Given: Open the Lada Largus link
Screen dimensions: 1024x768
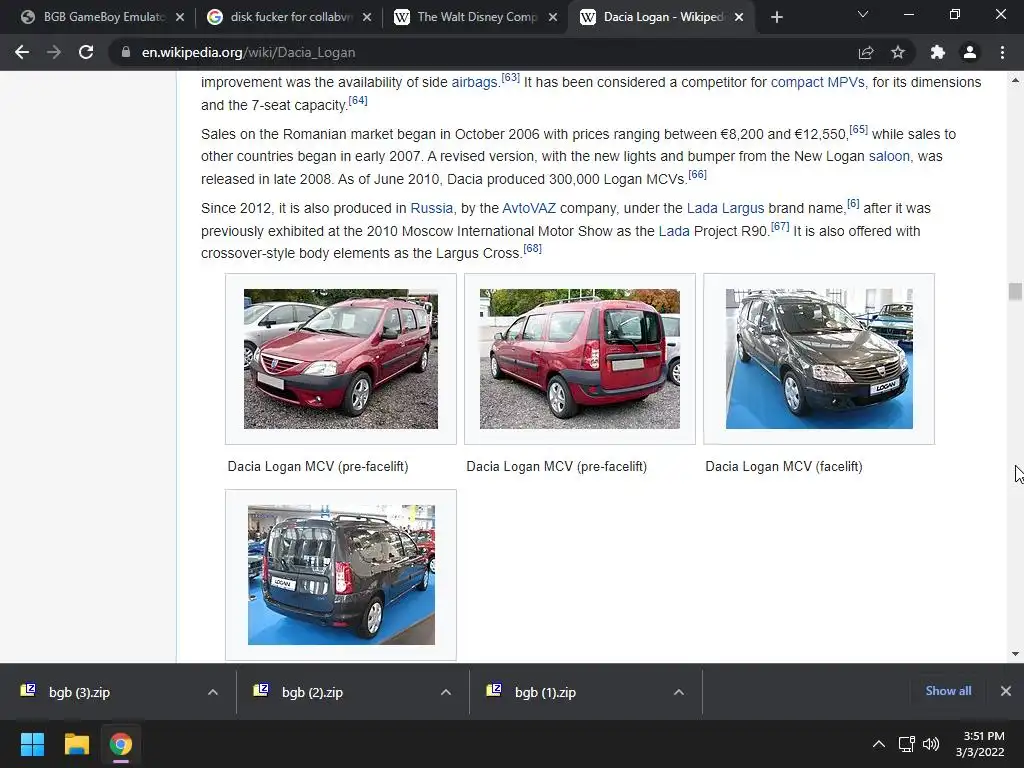Looking at the screenshot, I should (x=725, y=208).
